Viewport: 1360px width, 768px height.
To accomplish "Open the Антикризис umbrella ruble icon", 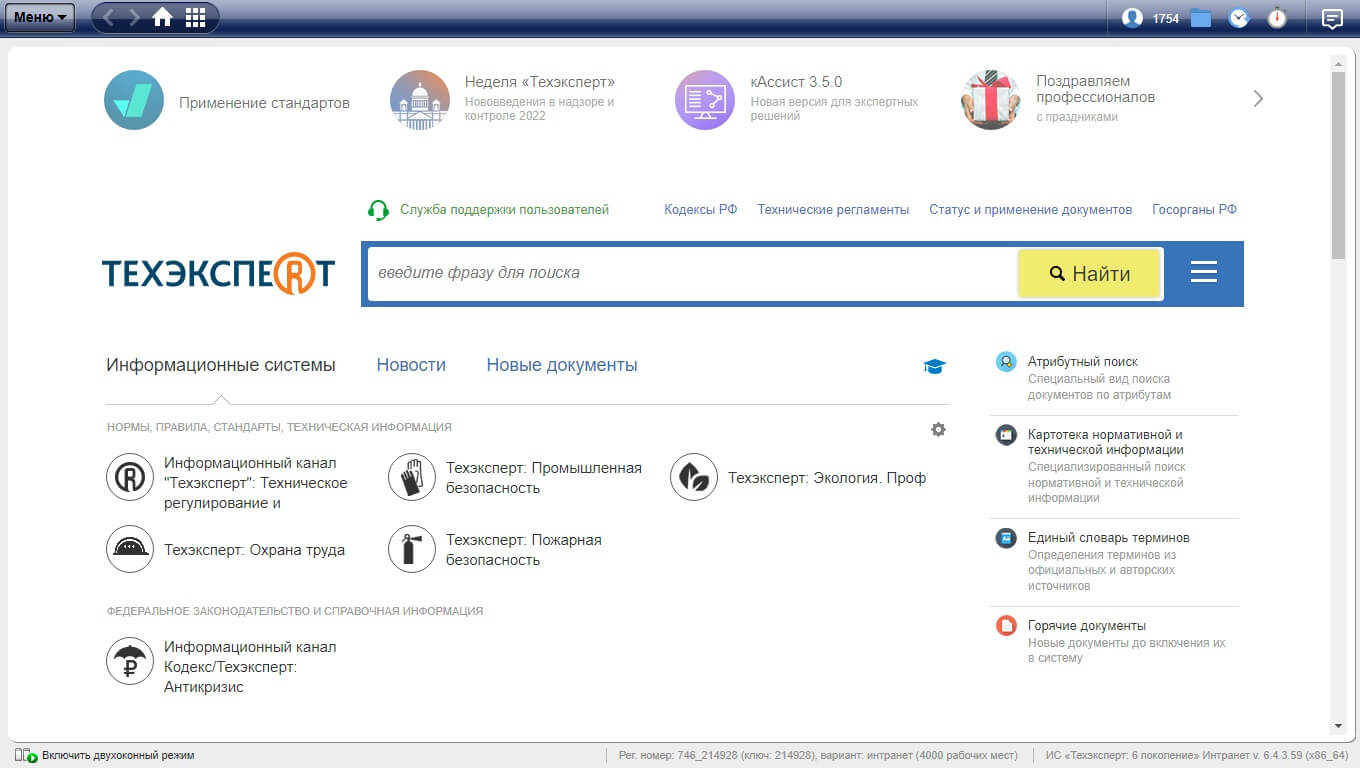I will tap(130, 661).
